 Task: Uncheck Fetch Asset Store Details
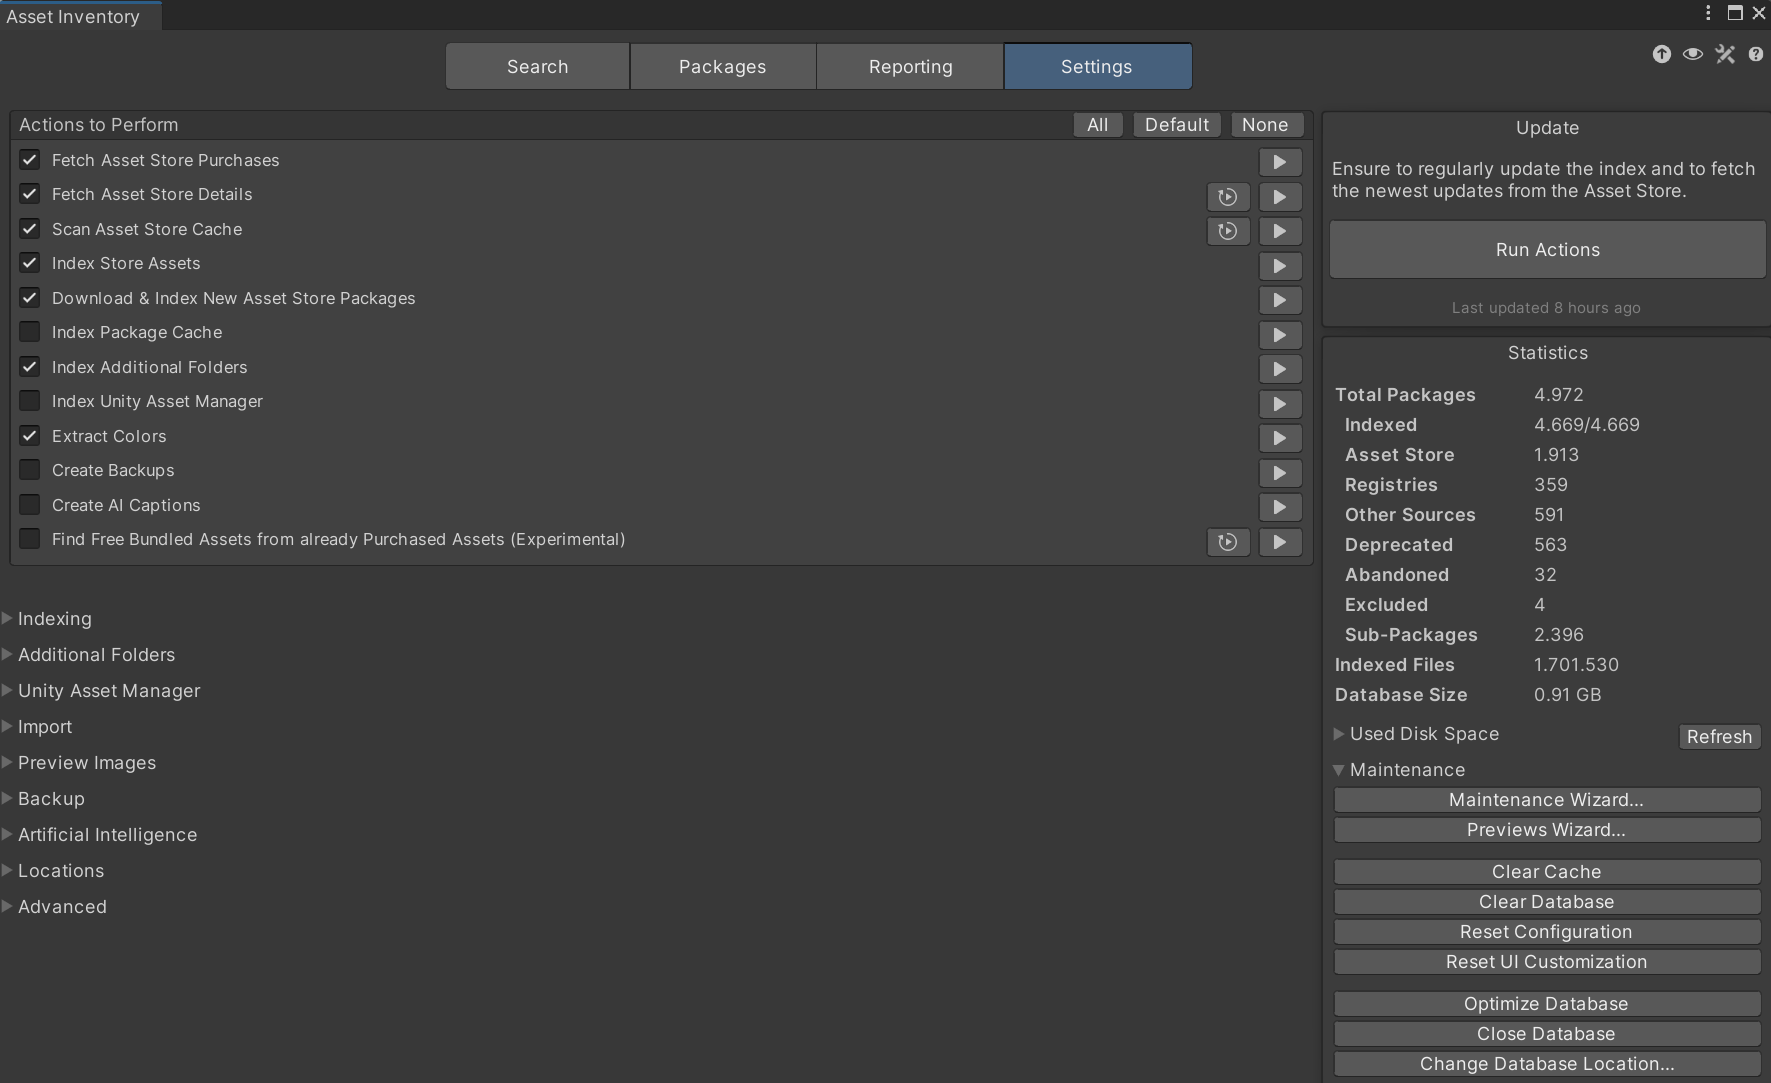(x=30, y=194)
